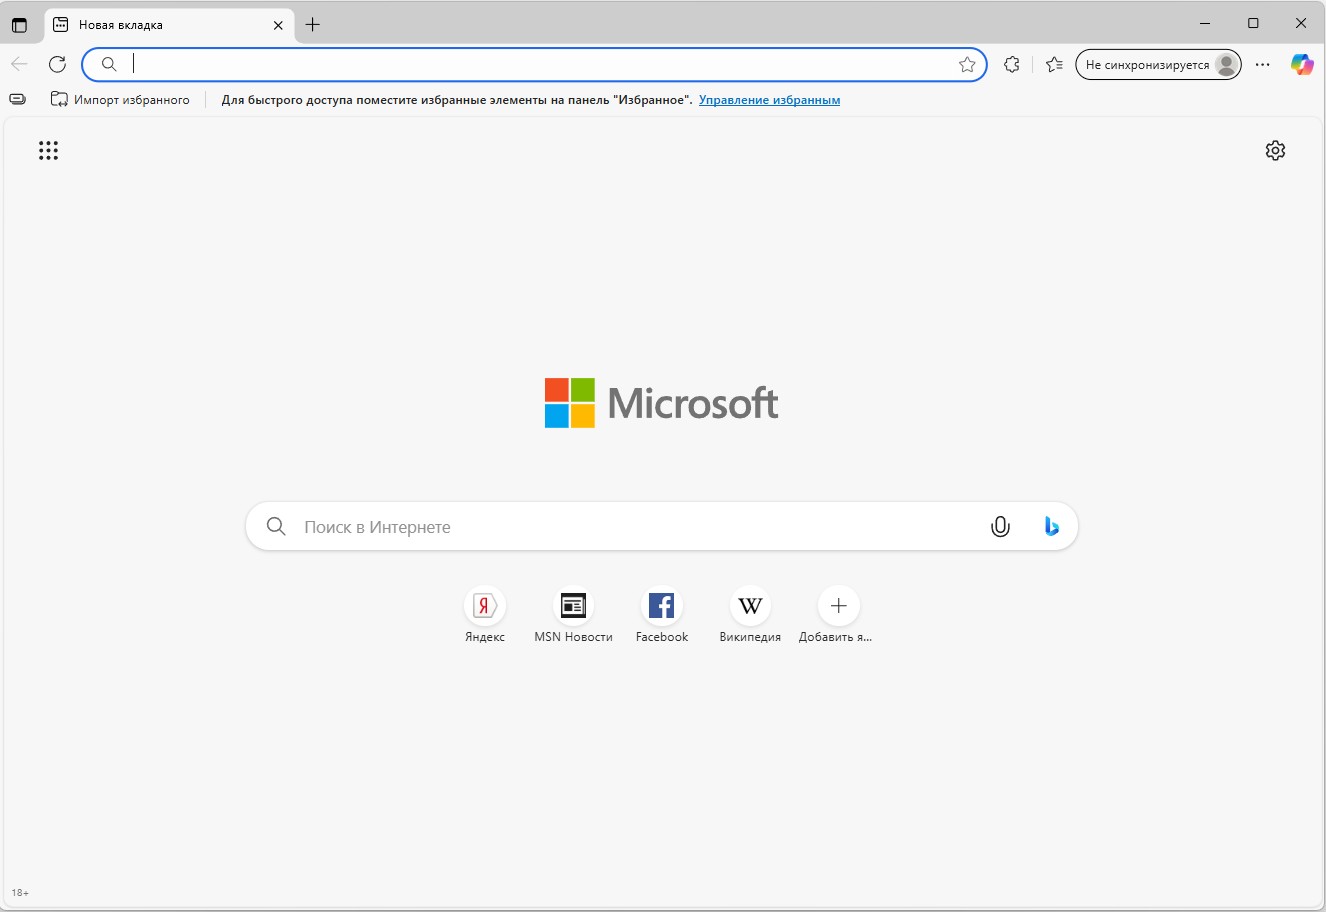This screenshot has height=912, width=1326.
Task: Open the MSN Новости quick link
Action: (x=573, y=606)
